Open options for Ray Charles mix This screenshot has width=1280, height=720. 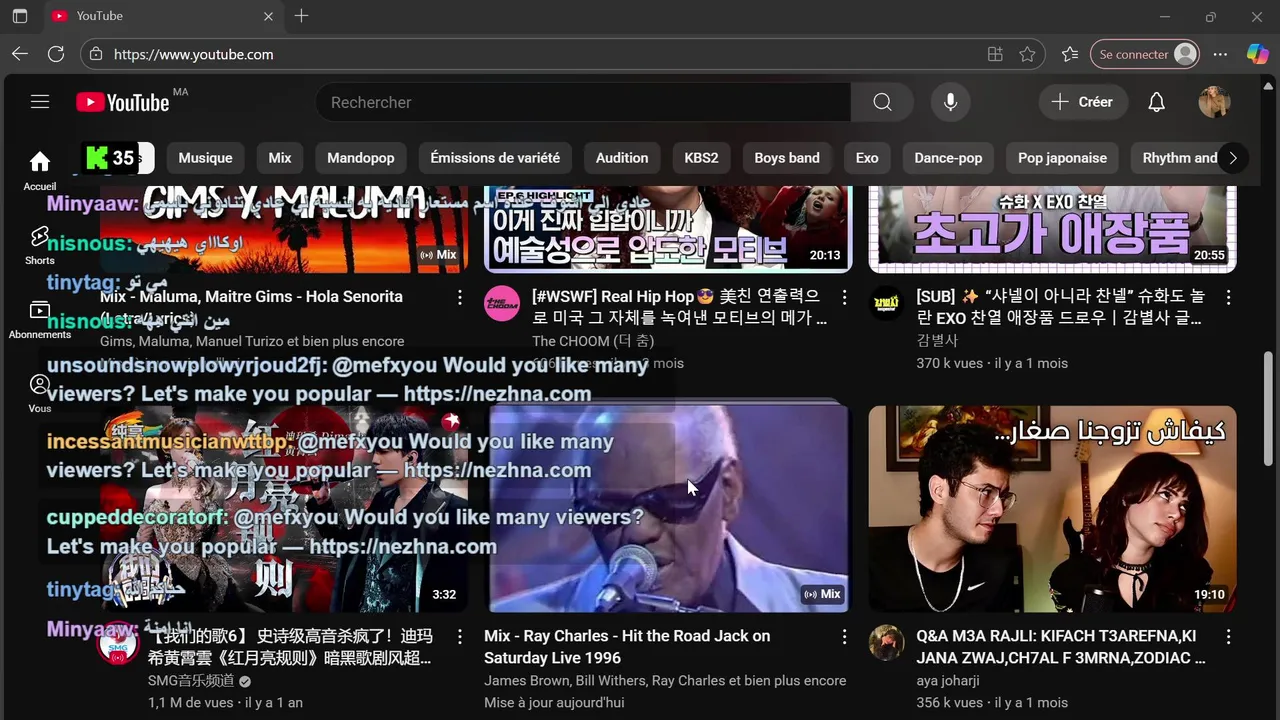[x=844, y=636]
